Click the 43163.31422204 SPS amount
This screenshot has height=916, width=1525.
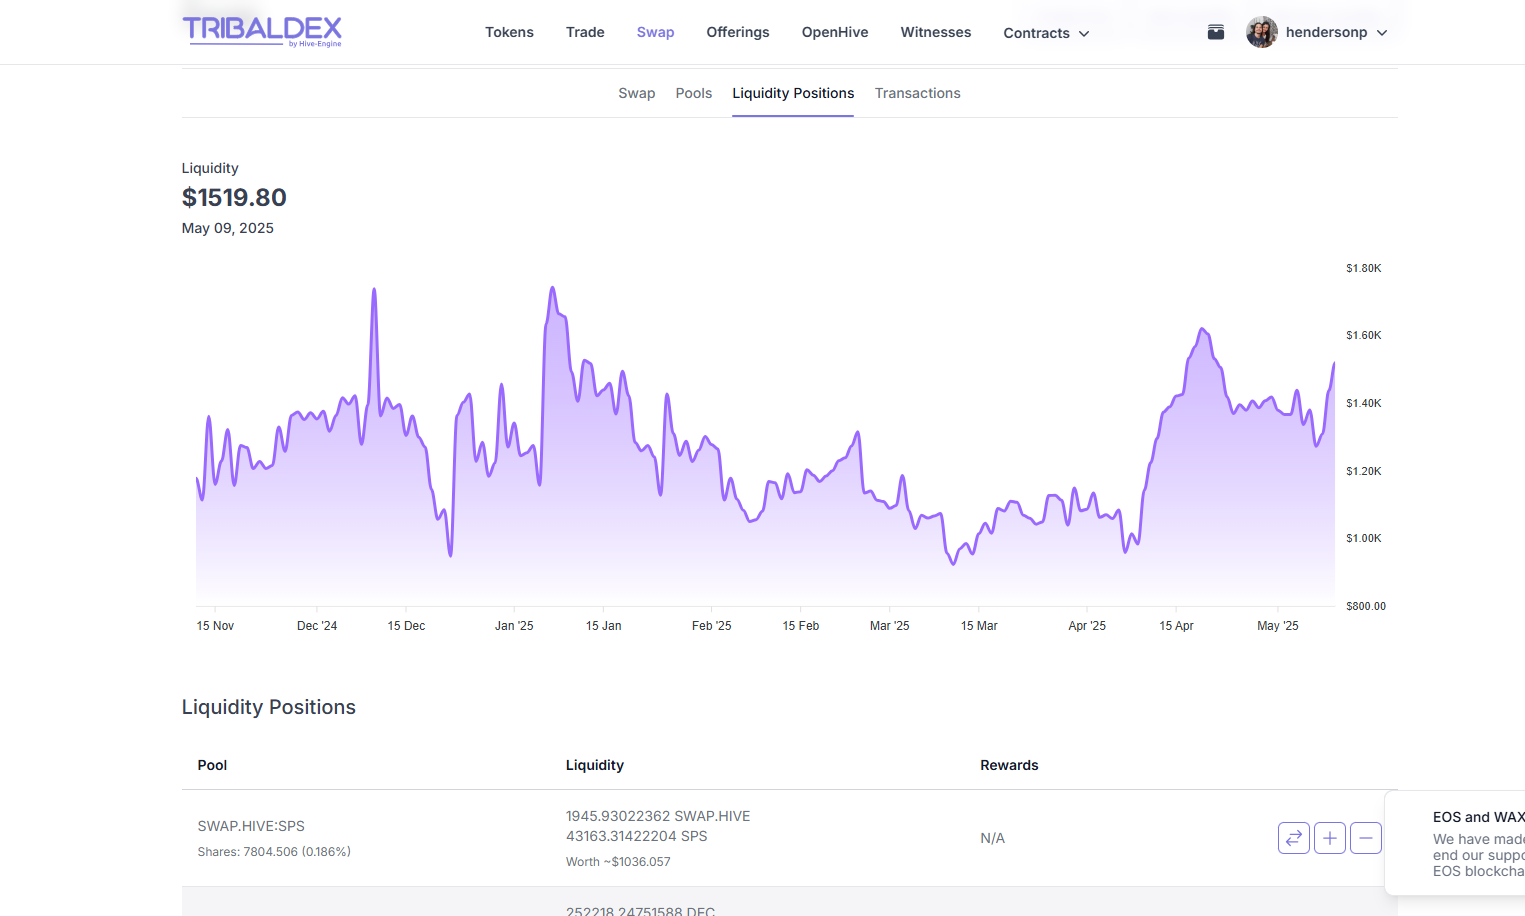(x=637, y=836)
